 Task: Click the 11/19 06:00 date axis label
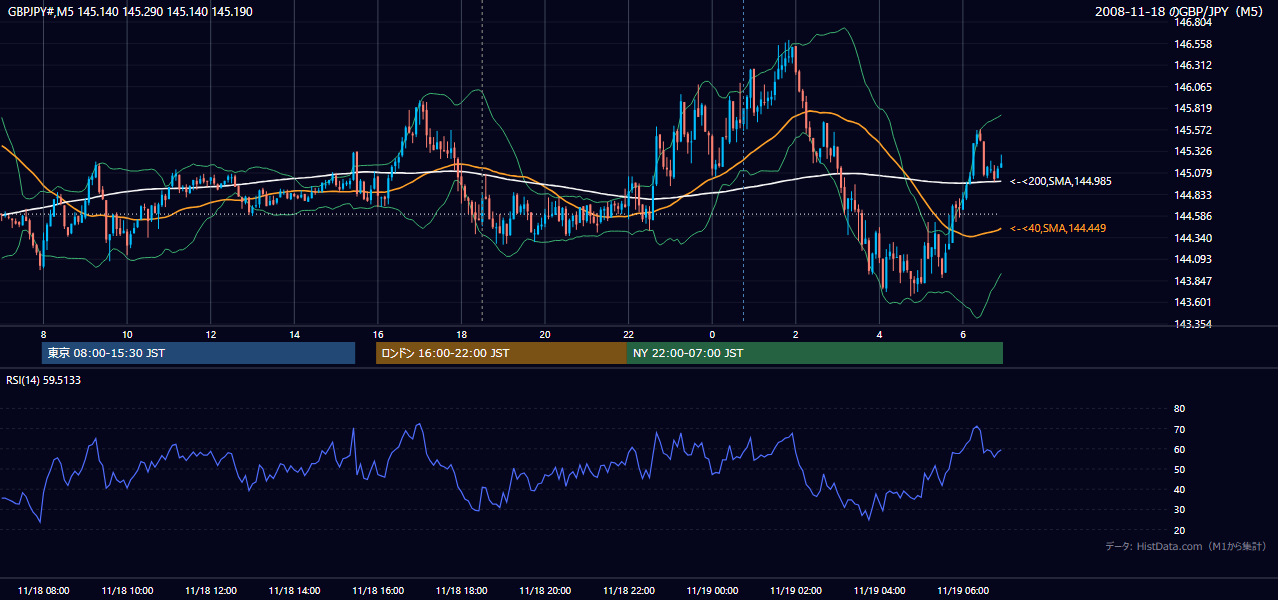coord(963,591)
